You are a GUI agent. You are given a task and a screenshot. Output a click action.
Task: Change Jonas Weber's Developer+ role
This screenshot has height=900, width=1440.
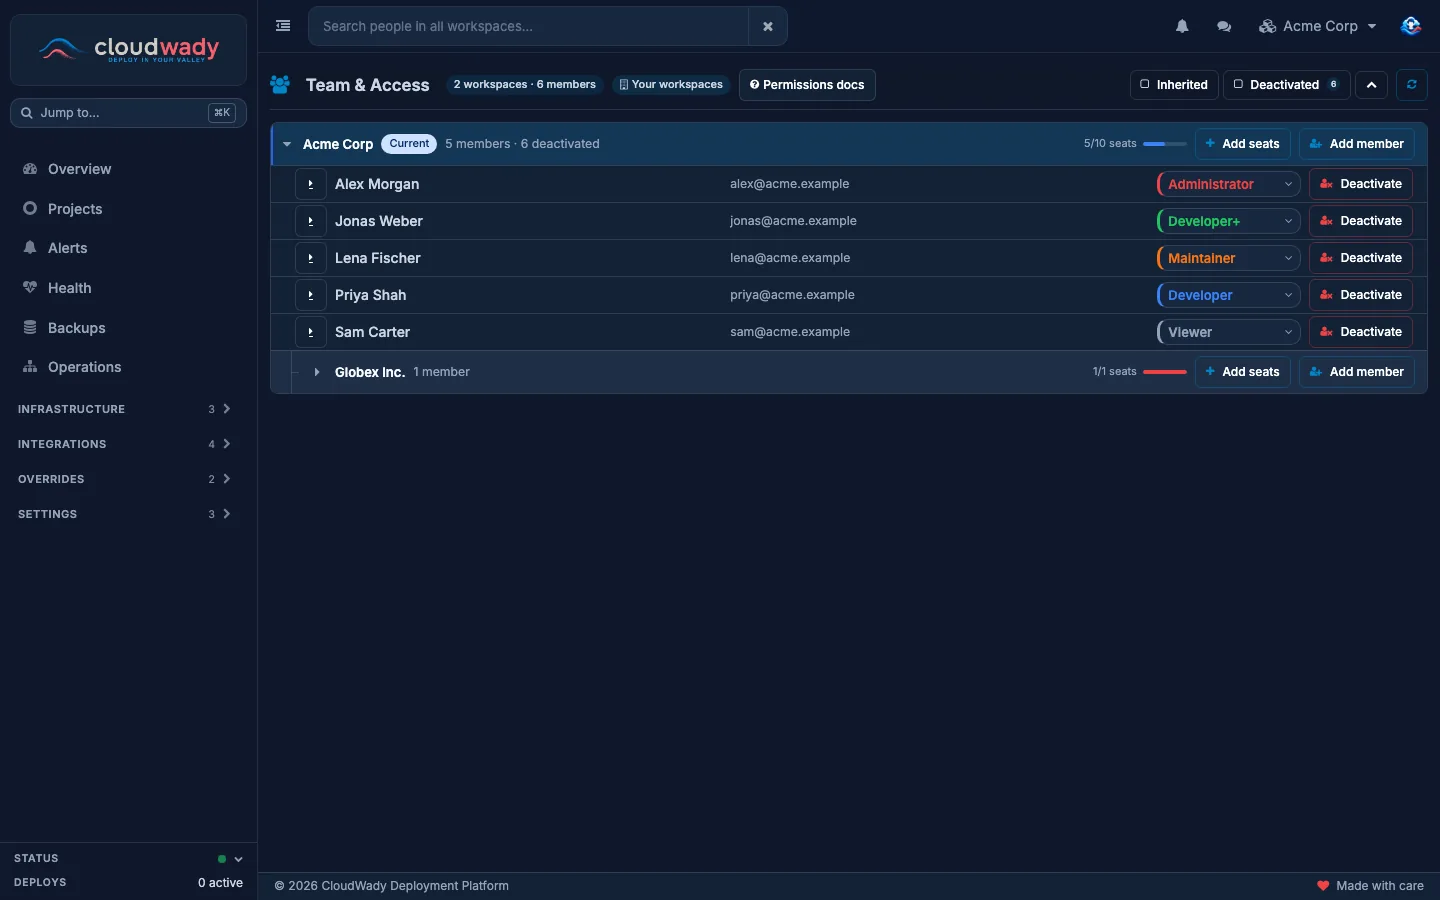[1229, 221]
